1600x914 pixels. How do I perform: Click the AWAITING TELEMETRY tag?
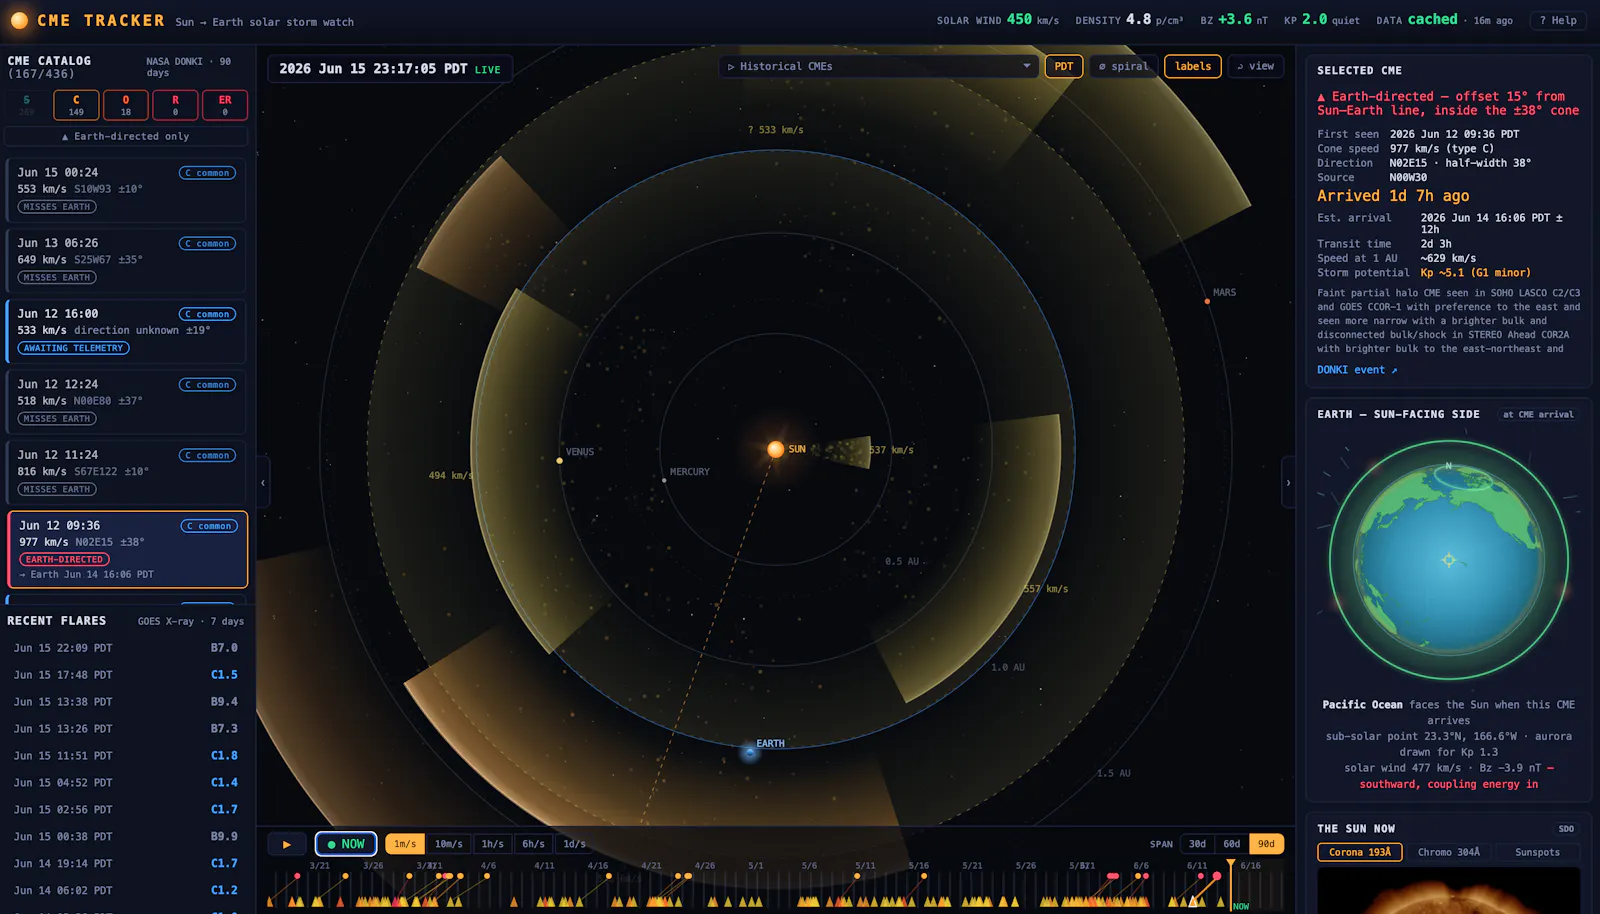pos(74,348)
